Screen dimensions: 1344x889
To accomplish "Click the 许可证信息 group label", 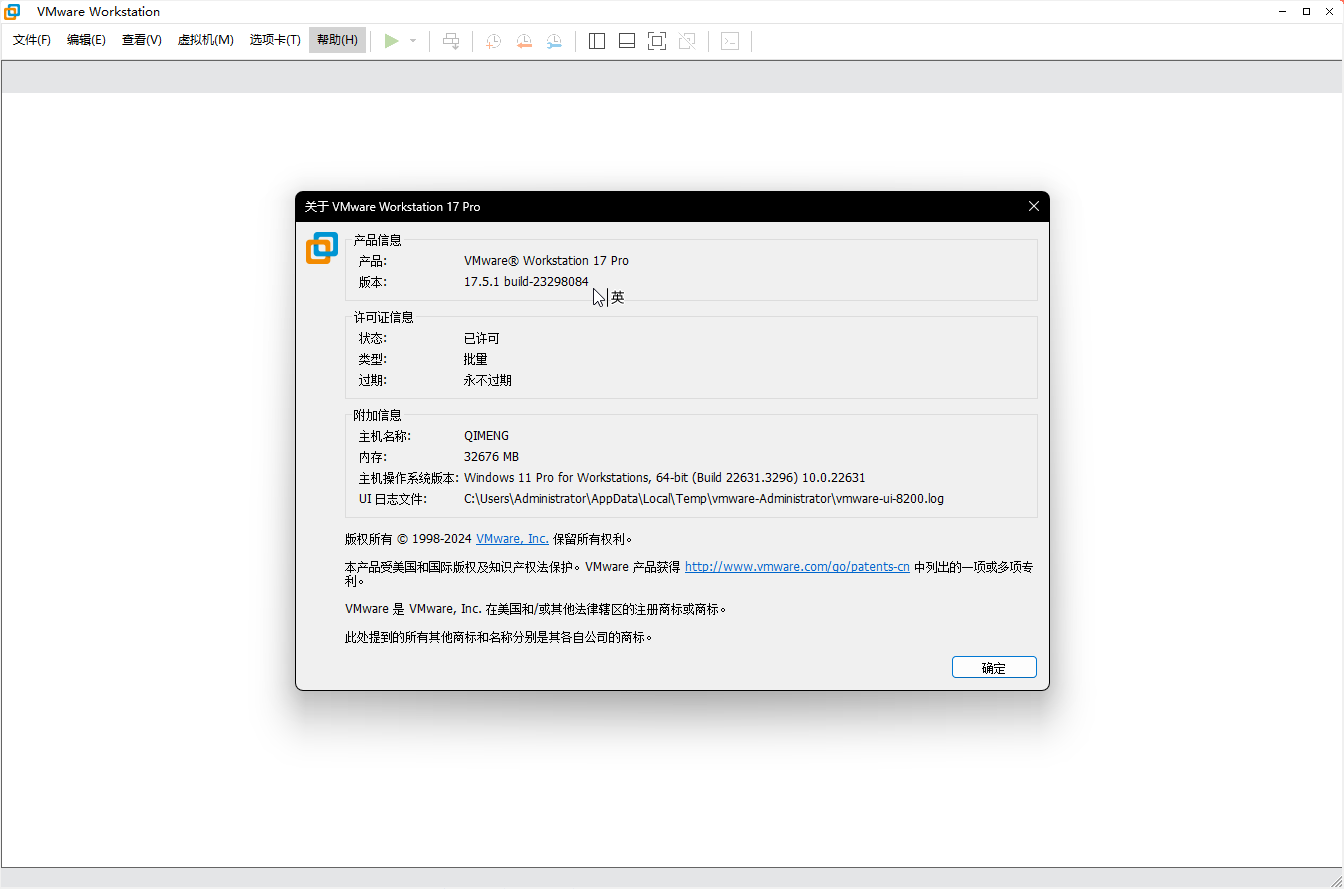I will [384, 318].
